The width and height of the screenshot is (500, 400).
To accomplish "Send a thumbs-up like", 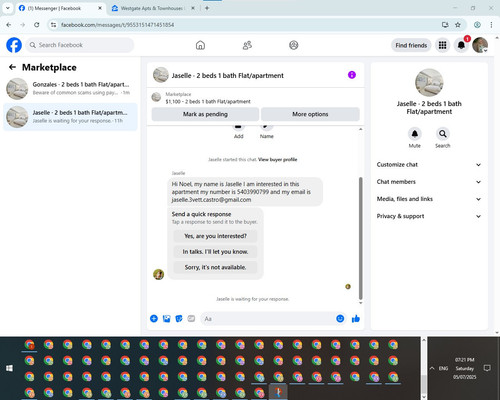I will click(356, 319).
